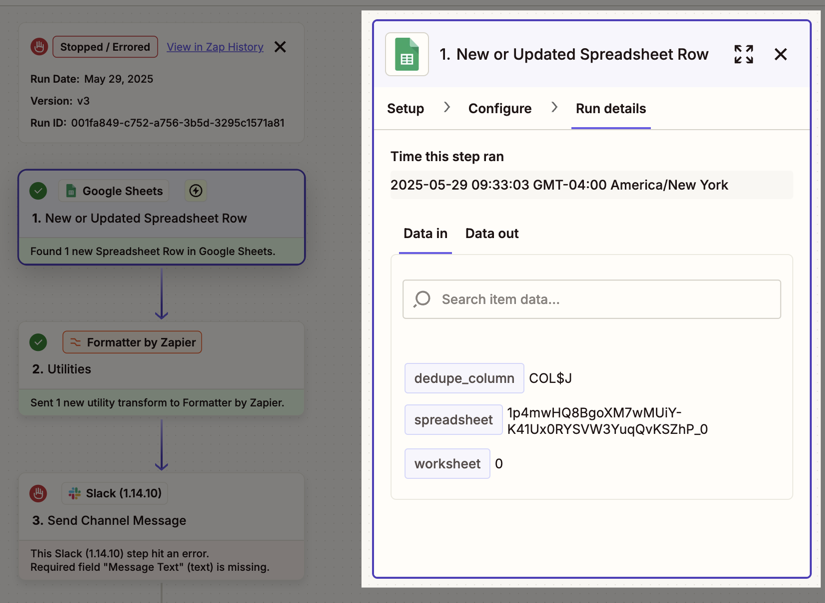Expand the step panel to fullscreen
Screen dimensions: 825x603
click(x=743, y=55)
